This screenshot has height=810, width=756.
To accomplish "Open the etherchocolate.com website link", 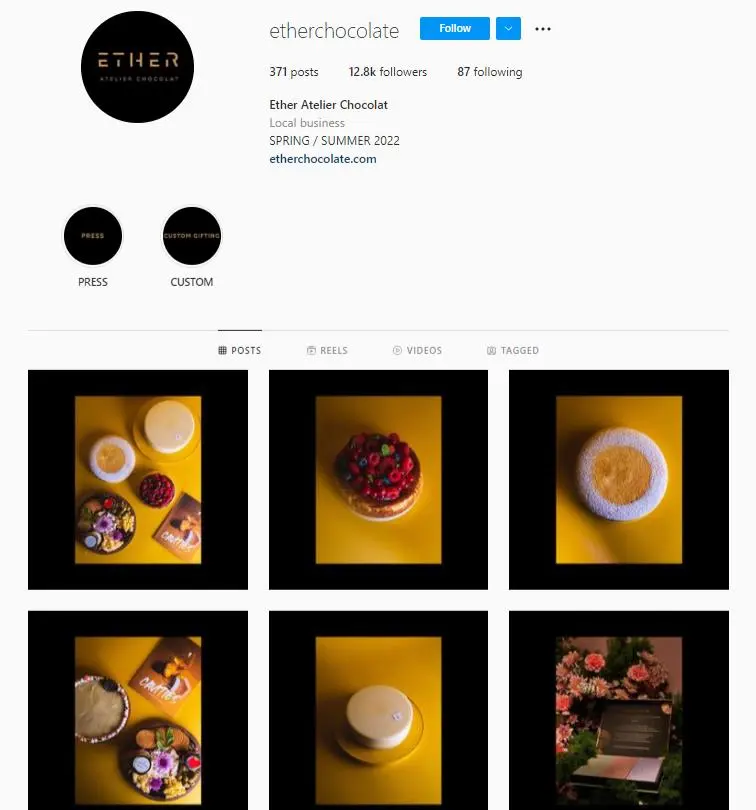I will (x=323, y=159).
